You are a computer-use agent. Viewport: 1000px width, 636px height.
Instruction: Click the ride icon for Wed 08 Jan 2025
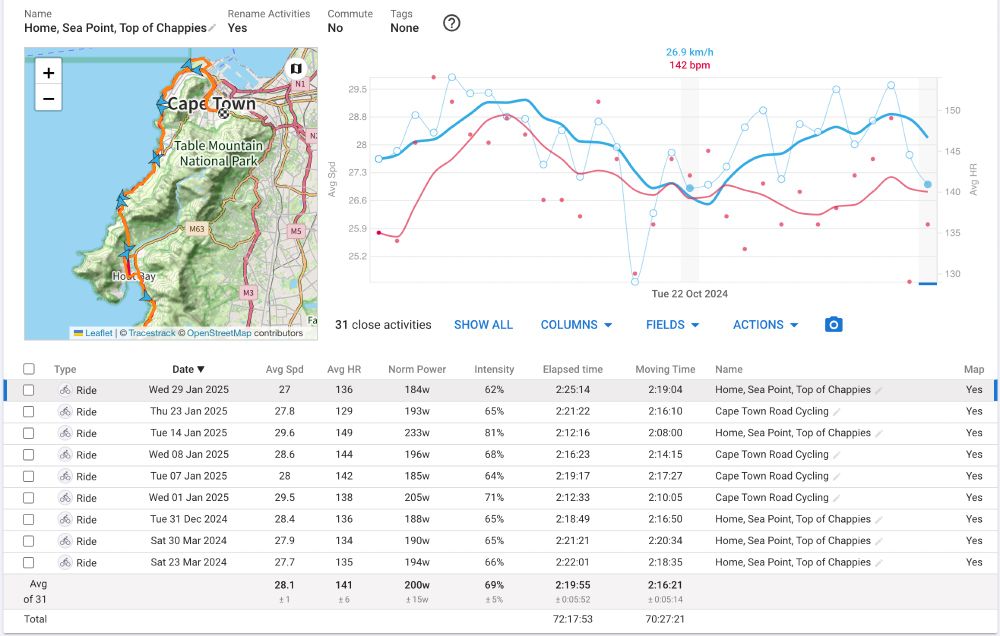[65, 455]
